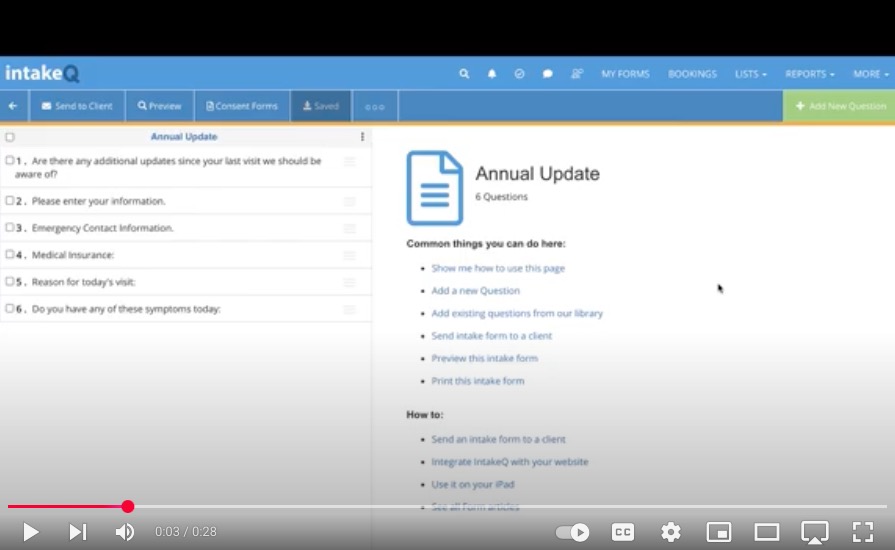
Task: Click drag handle for question 1
Action: coord(349,162)
